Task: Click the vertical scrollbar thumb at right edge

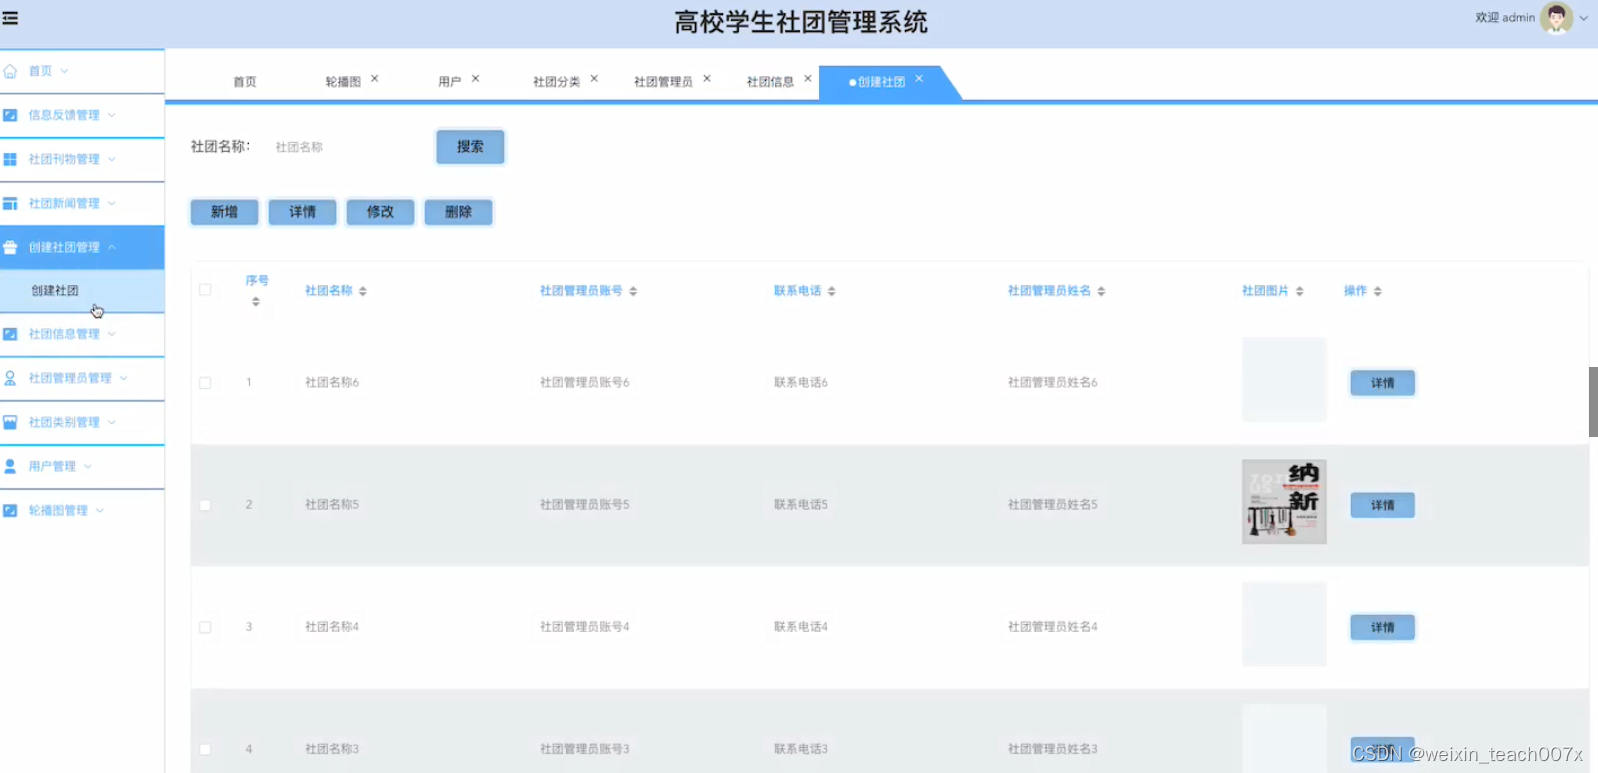Action: 1593,402
